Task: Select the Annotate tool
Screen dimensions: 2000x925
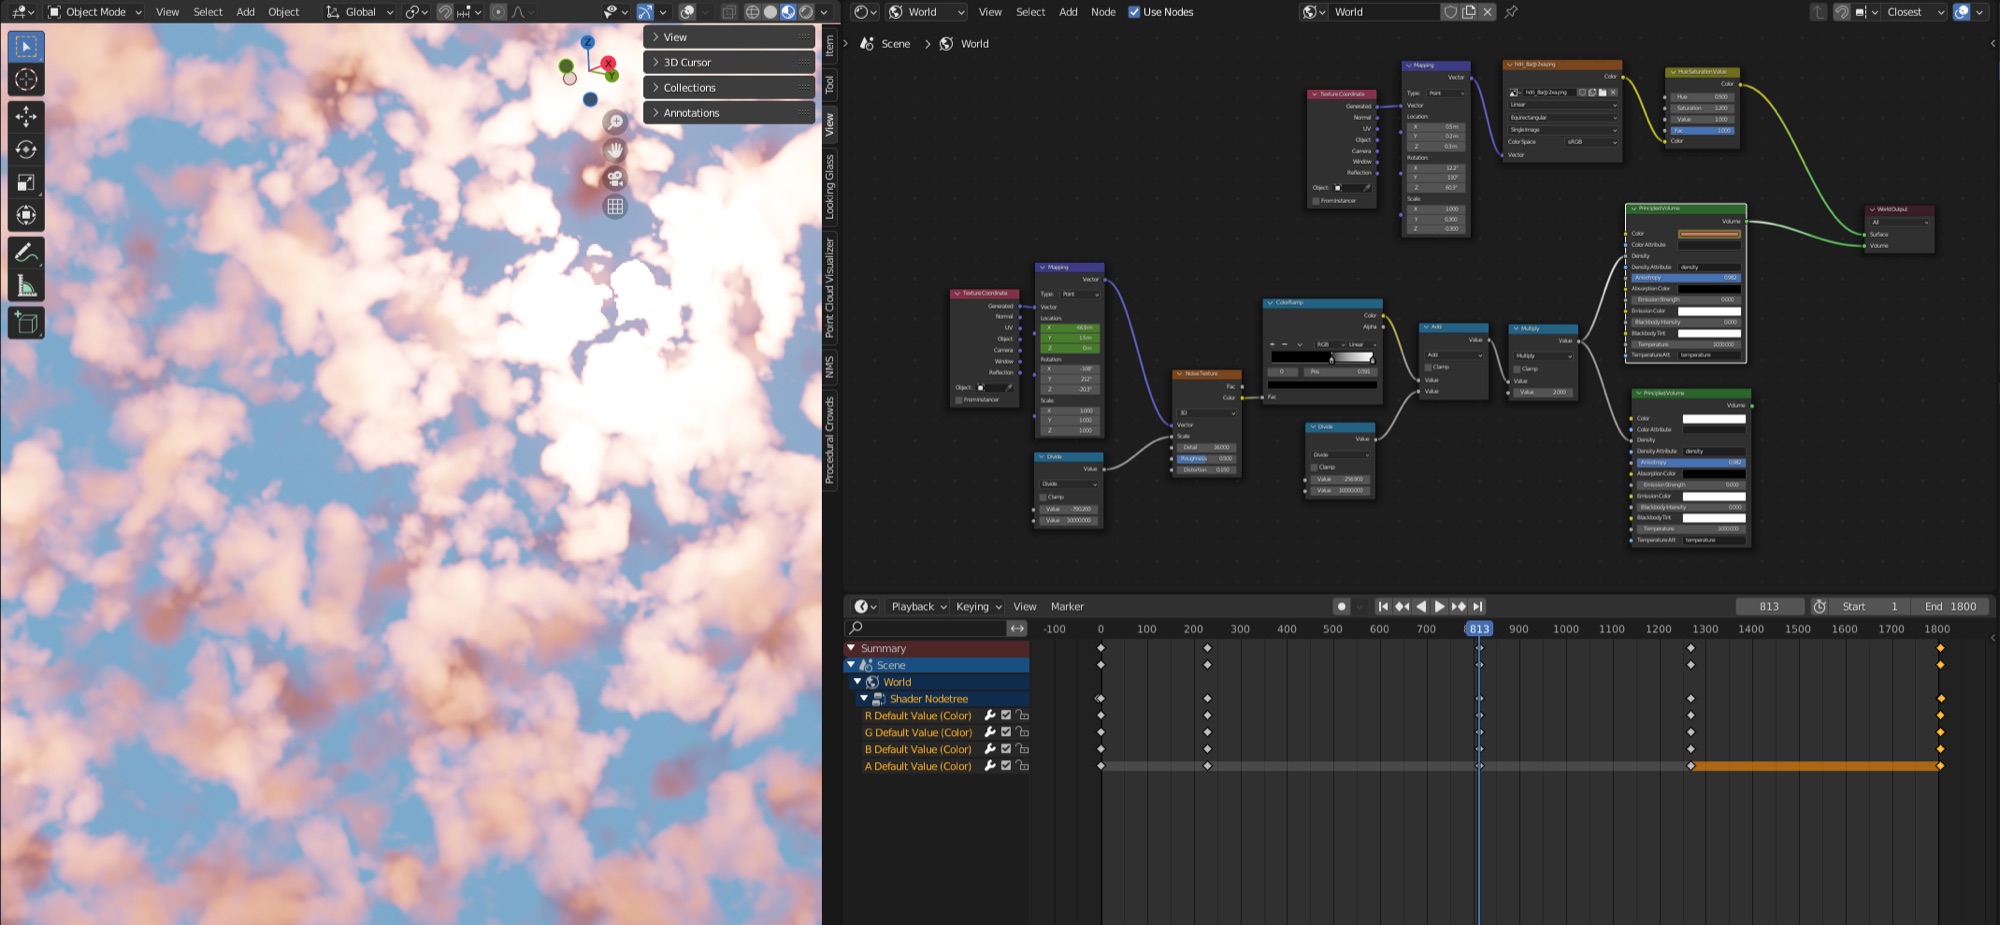Action: point(26,253)
